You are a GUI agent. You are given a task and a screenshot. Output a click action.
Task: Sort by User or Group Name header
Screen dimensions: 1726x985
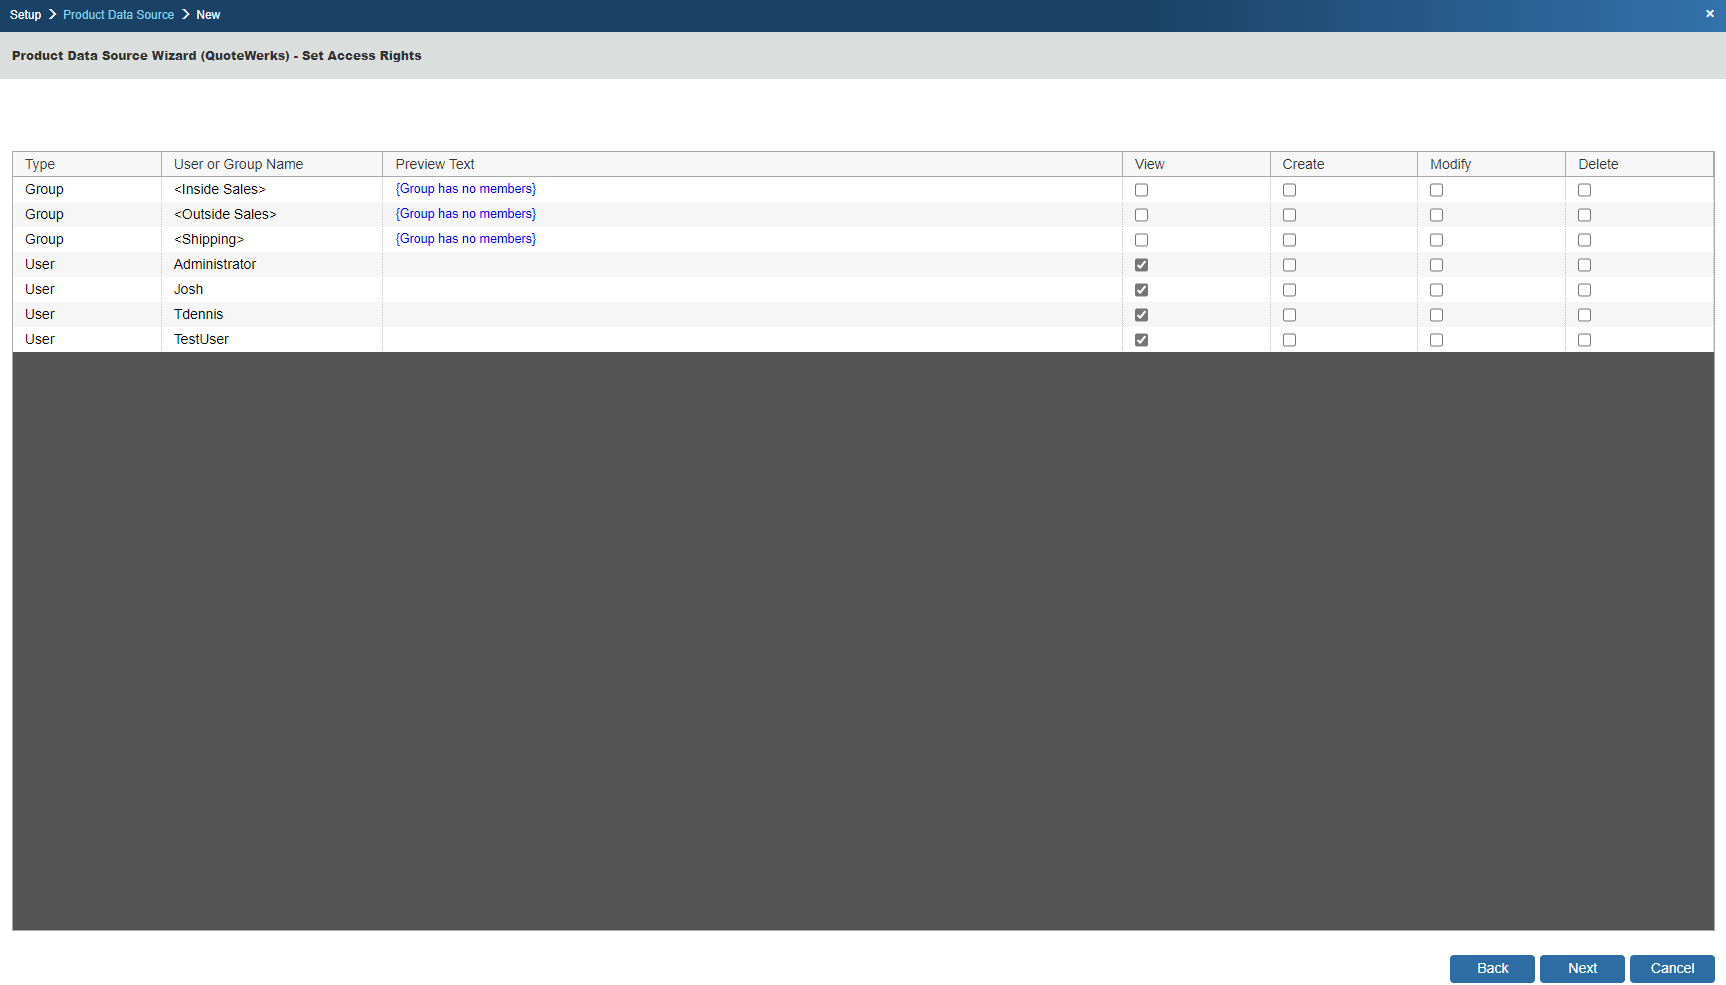tap(238, 164)
